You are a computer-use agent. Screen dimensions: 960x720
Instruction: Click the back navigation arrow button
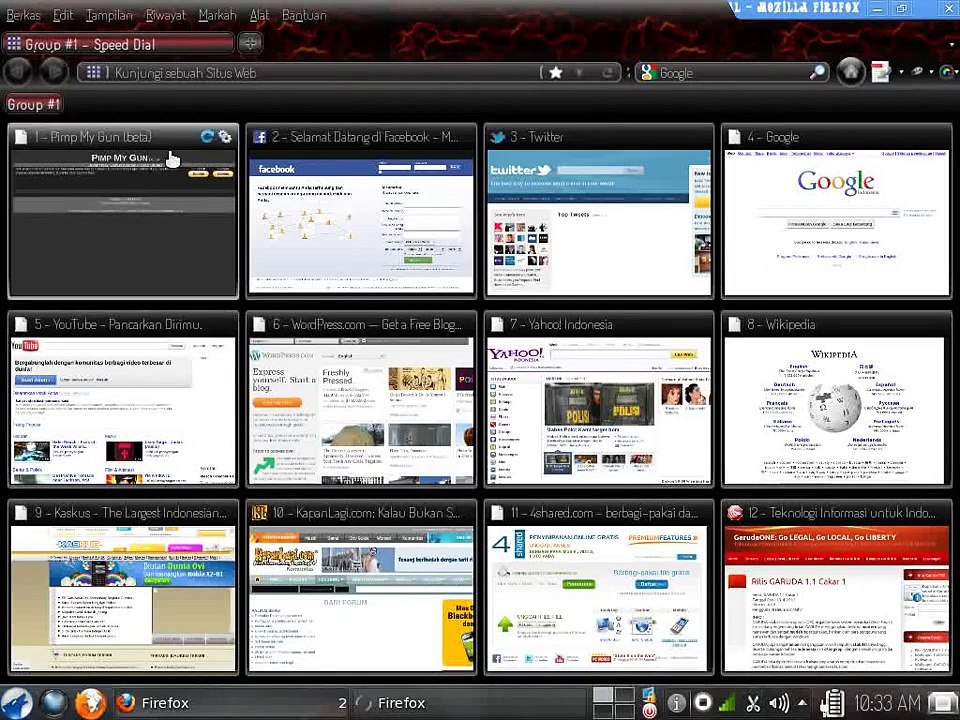pyautogui.click(x=18, y=72)
